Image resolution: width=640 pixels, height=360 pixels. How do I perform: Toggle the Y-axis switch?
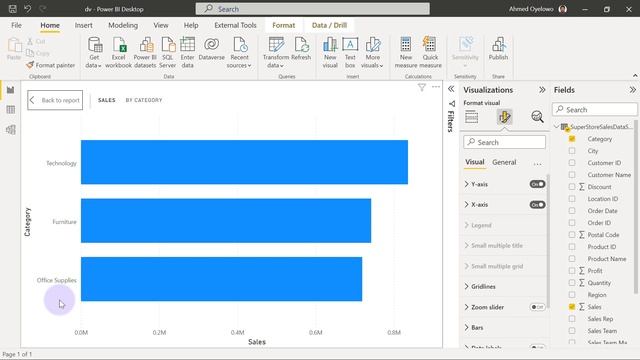[537, 184]
